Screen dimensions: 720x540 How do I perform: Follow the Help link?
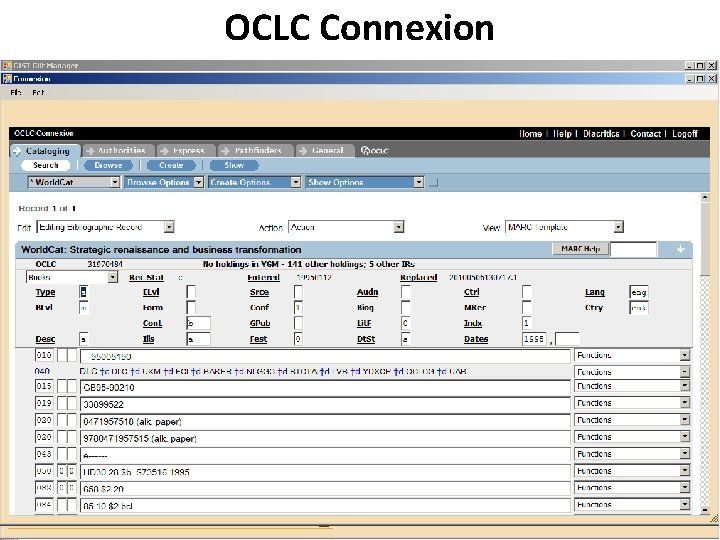pyautogui.click(x=562, y=134)
